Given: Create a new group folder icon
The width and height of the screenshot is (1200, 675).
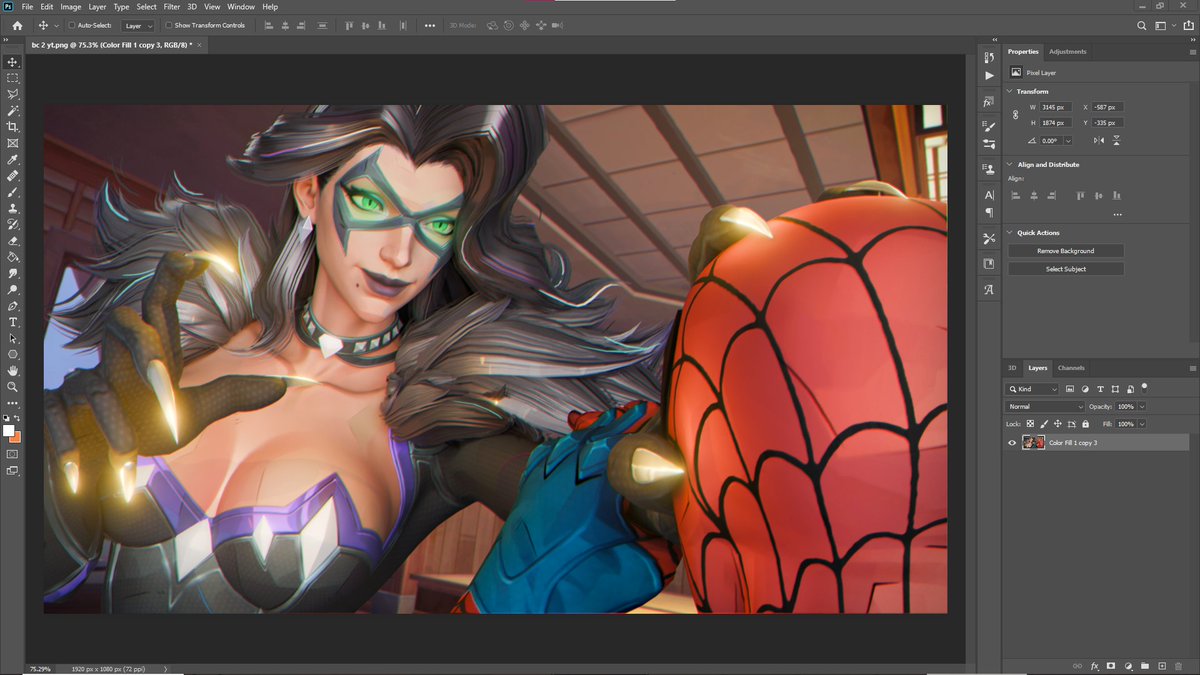Looking at the screenshot, I should [x=1145, y=665].
